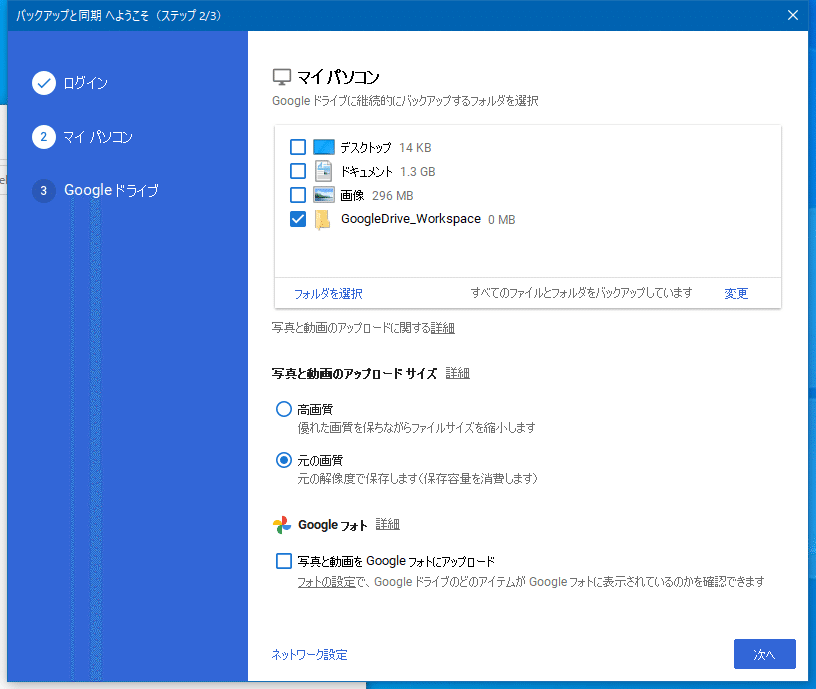
Task: Enable backup for the デスクトップ folder
Action: [x=297, y=146]
